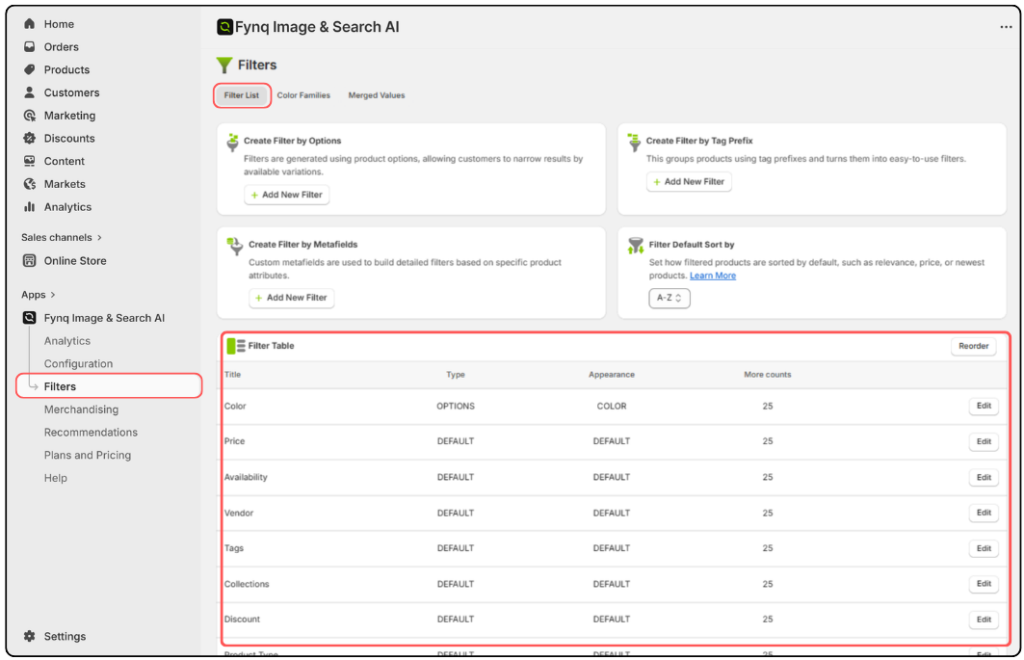The width and height of the screenshot is (1024, 660).
Task: Click the Customers person icon
Action: 29,92
